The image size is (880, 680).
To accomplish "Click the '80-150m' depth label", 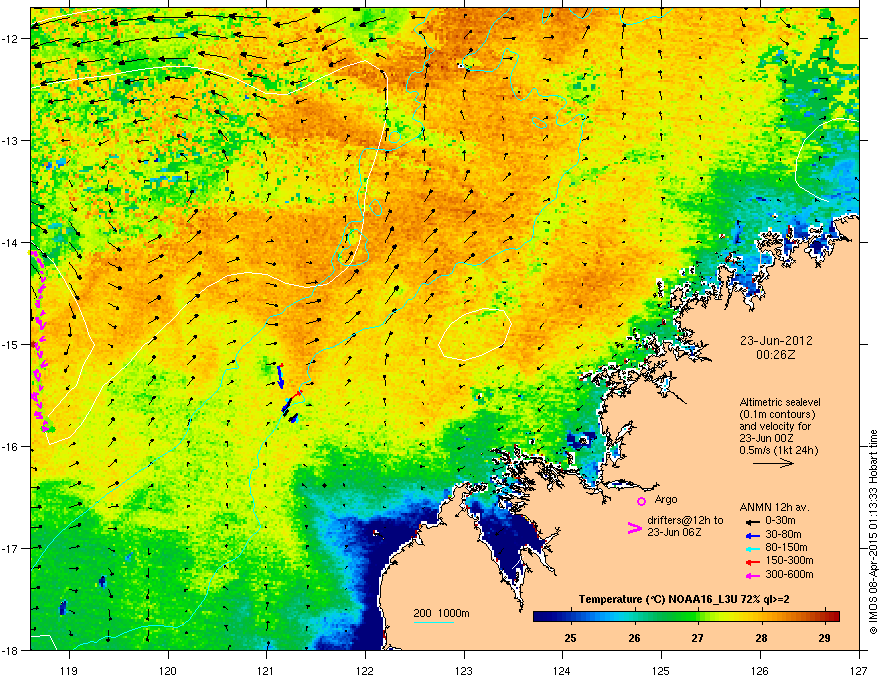I will (x=786, y=547).
